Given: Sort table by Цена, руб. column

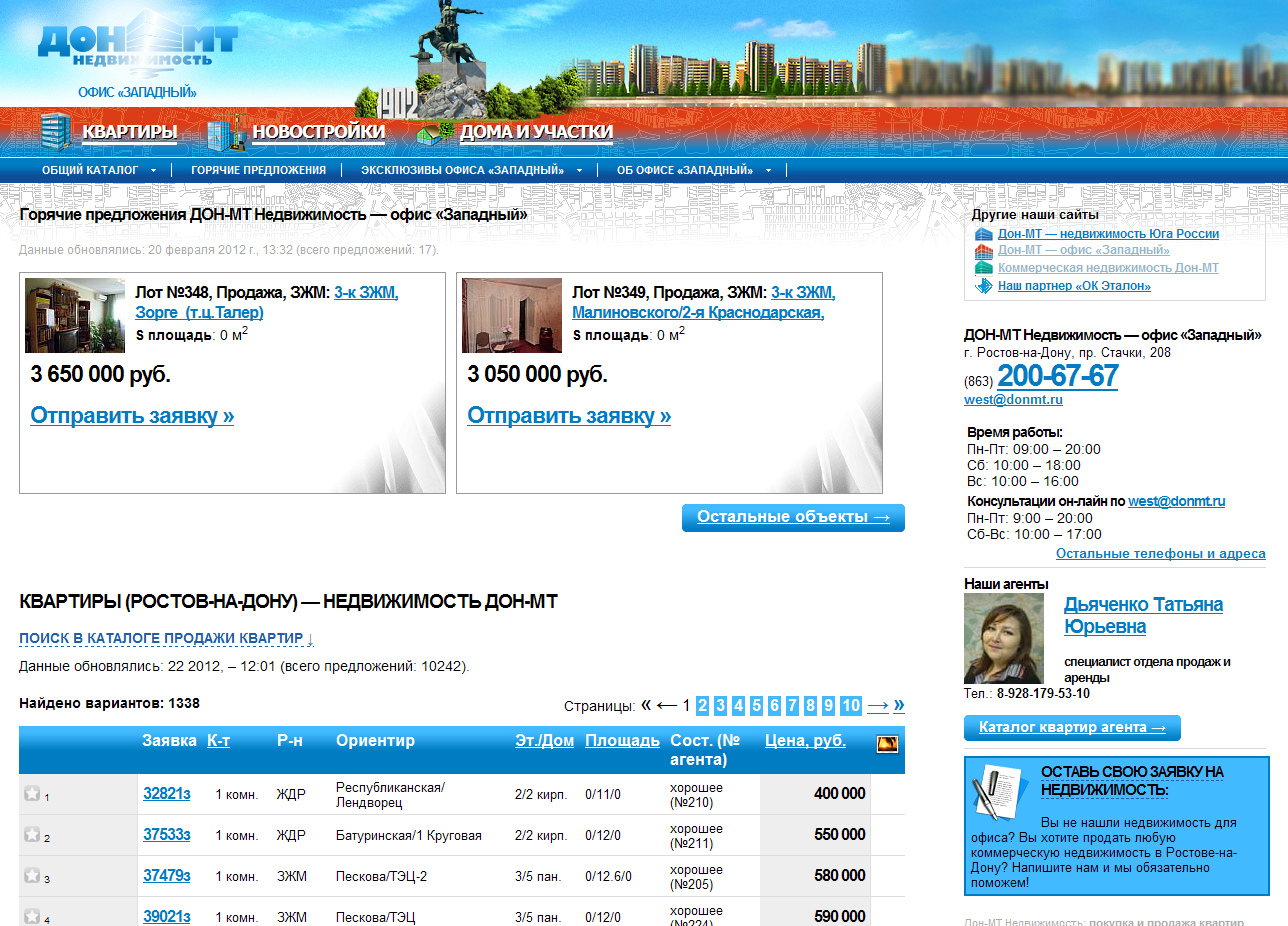Looking at the screenshot, I should point(805,741).
